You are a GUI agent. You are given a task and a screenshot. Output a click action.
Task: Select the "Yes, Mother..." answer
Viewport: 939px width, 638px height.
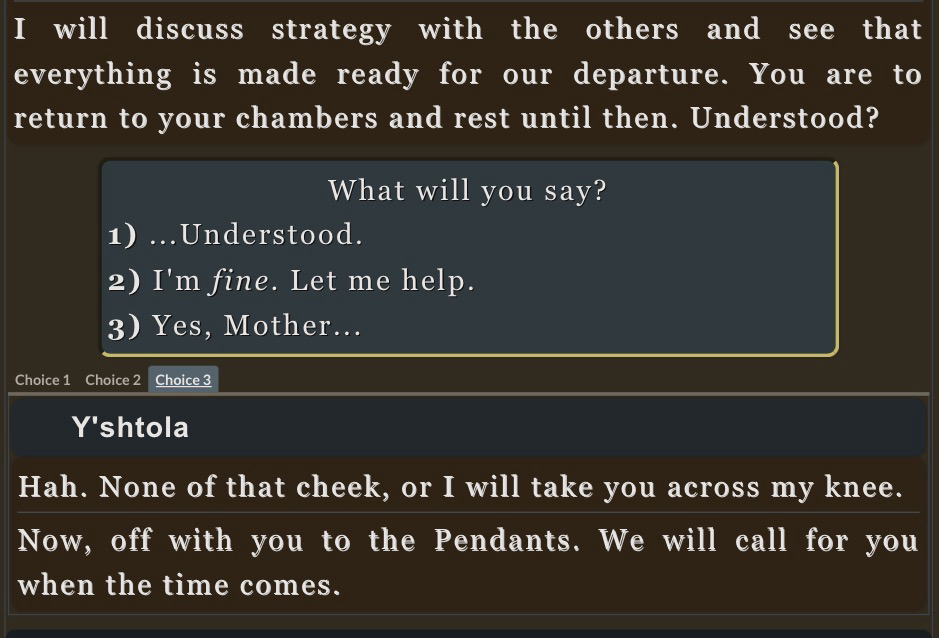256,327
